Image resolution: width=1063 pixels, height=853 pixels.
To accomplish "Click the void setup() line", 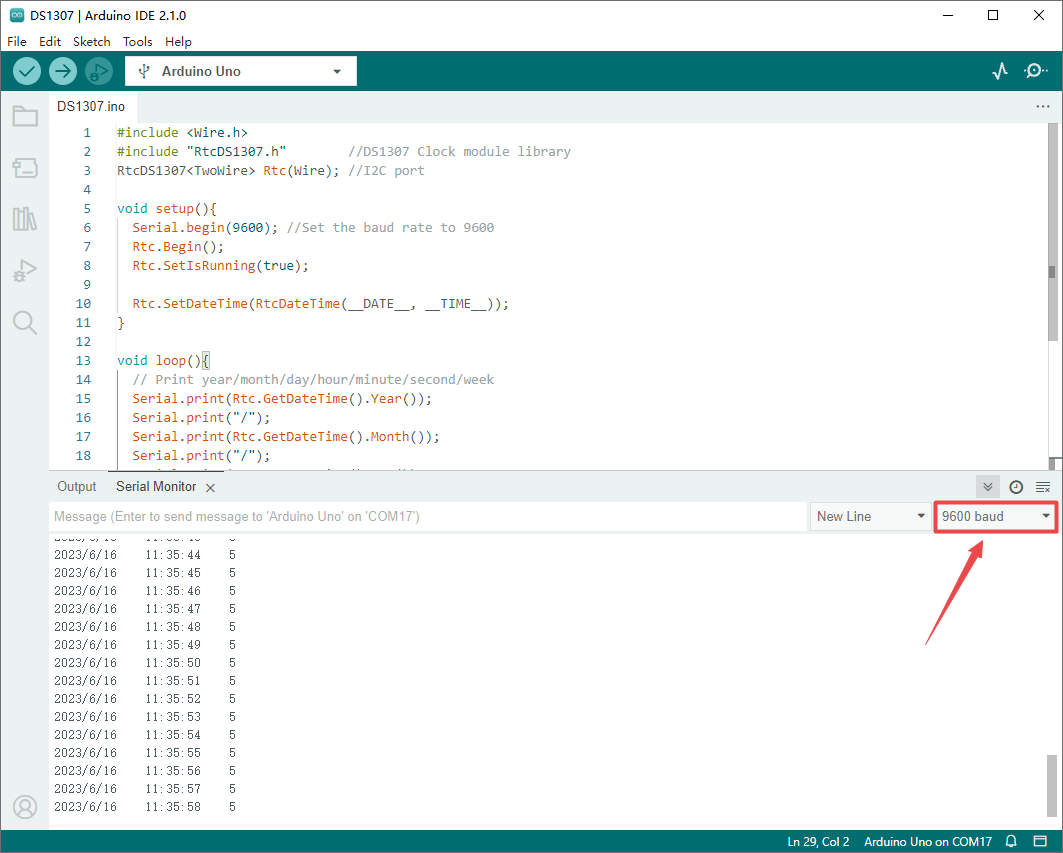I will point(166,209).
